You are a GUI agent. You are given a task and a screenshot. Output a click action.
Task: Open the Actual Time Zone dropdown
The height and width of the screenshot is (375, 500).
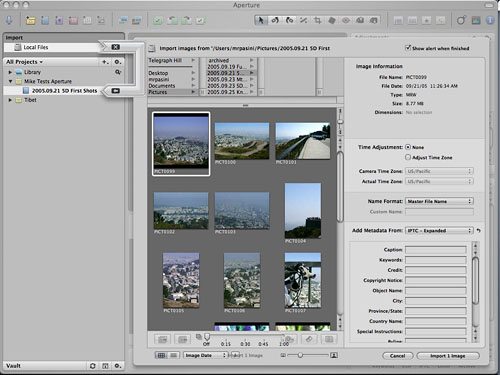pyautogui.click(x=439, y=182)
